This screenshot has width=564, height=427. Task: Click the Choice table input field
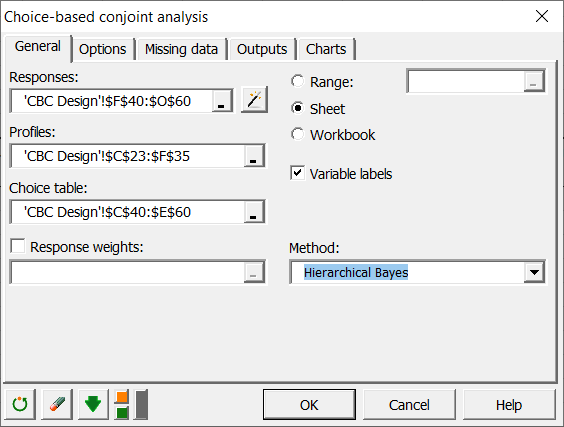(x=128, y=212)
